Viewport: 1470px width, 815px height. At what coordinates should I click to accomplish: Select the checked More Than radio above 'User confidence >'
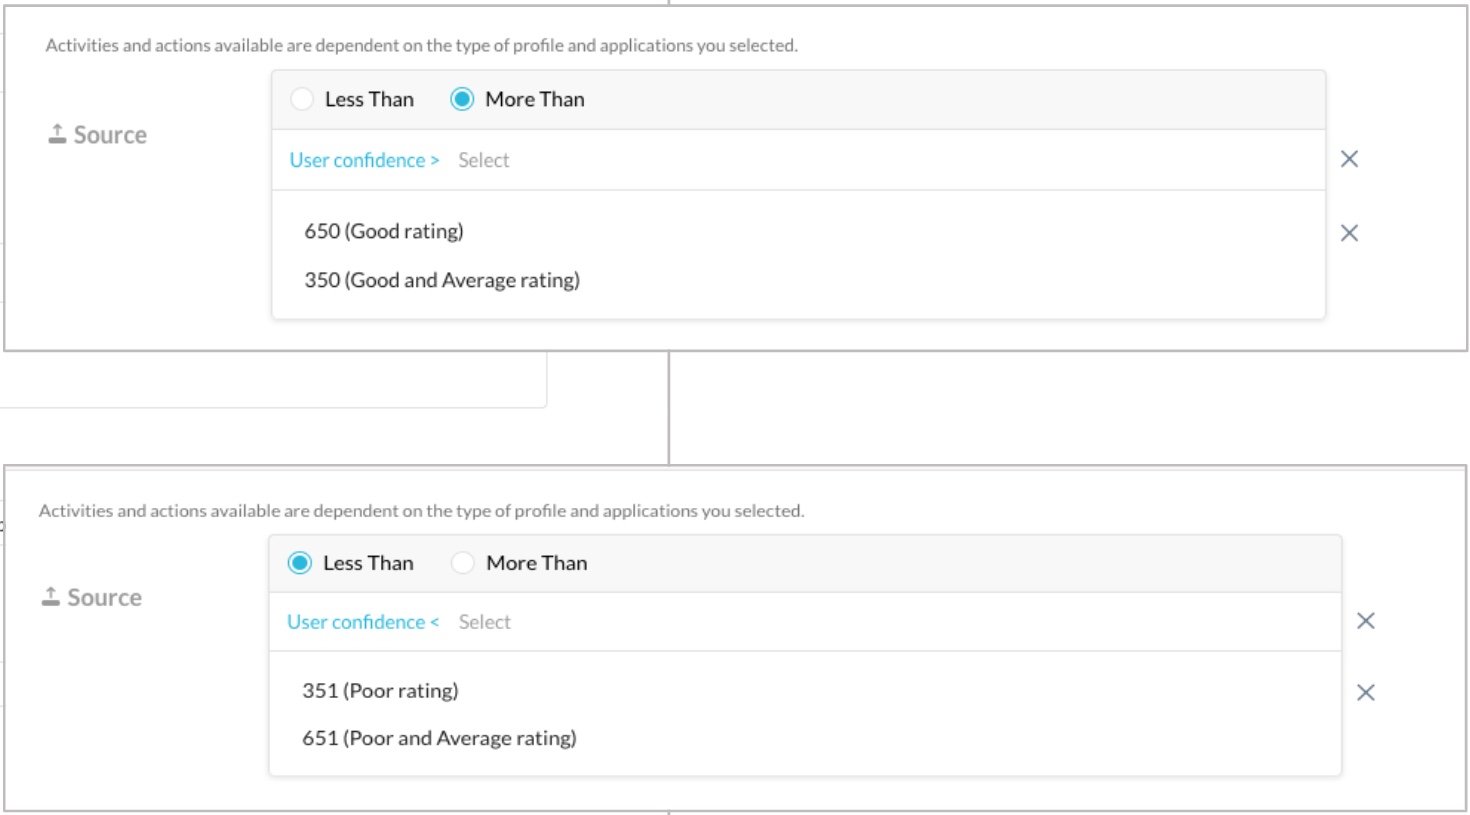point(462,99)
